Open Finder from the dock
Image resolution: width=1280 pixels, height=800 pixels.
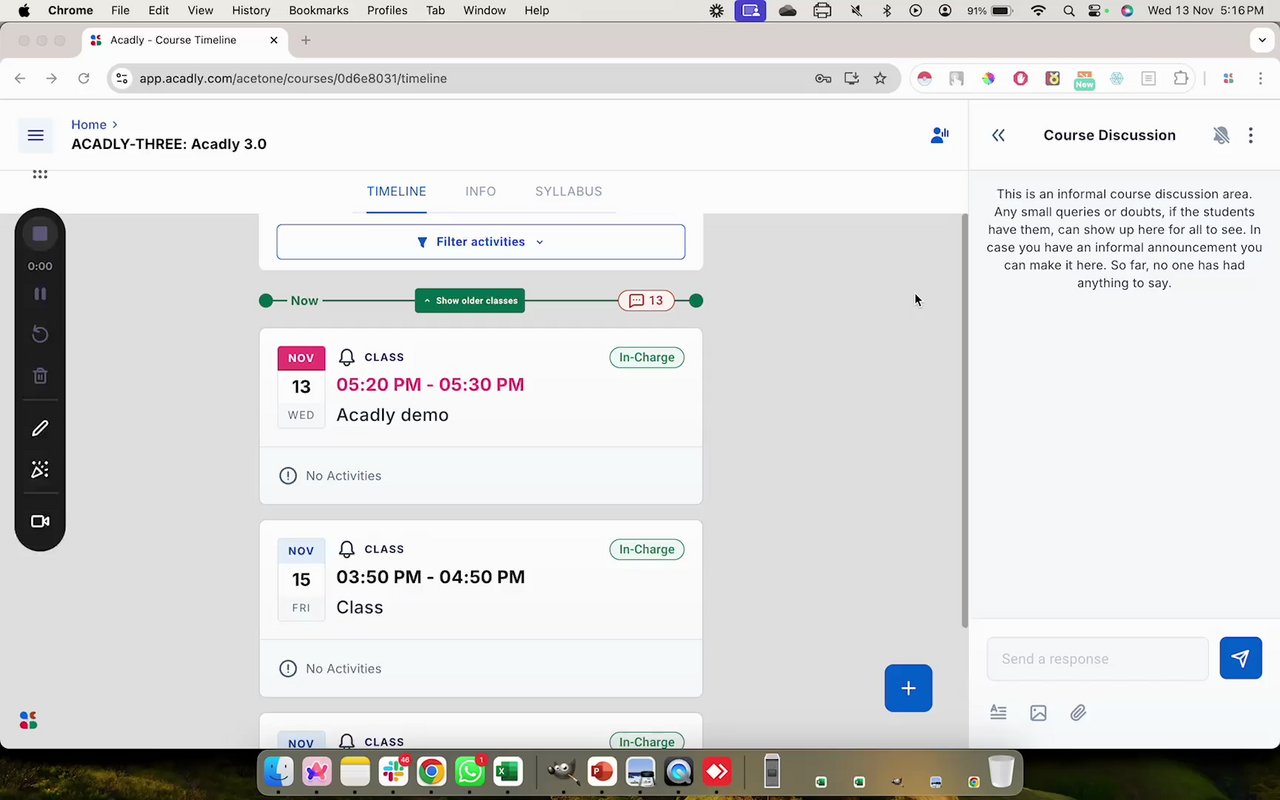tap(279, 771)
